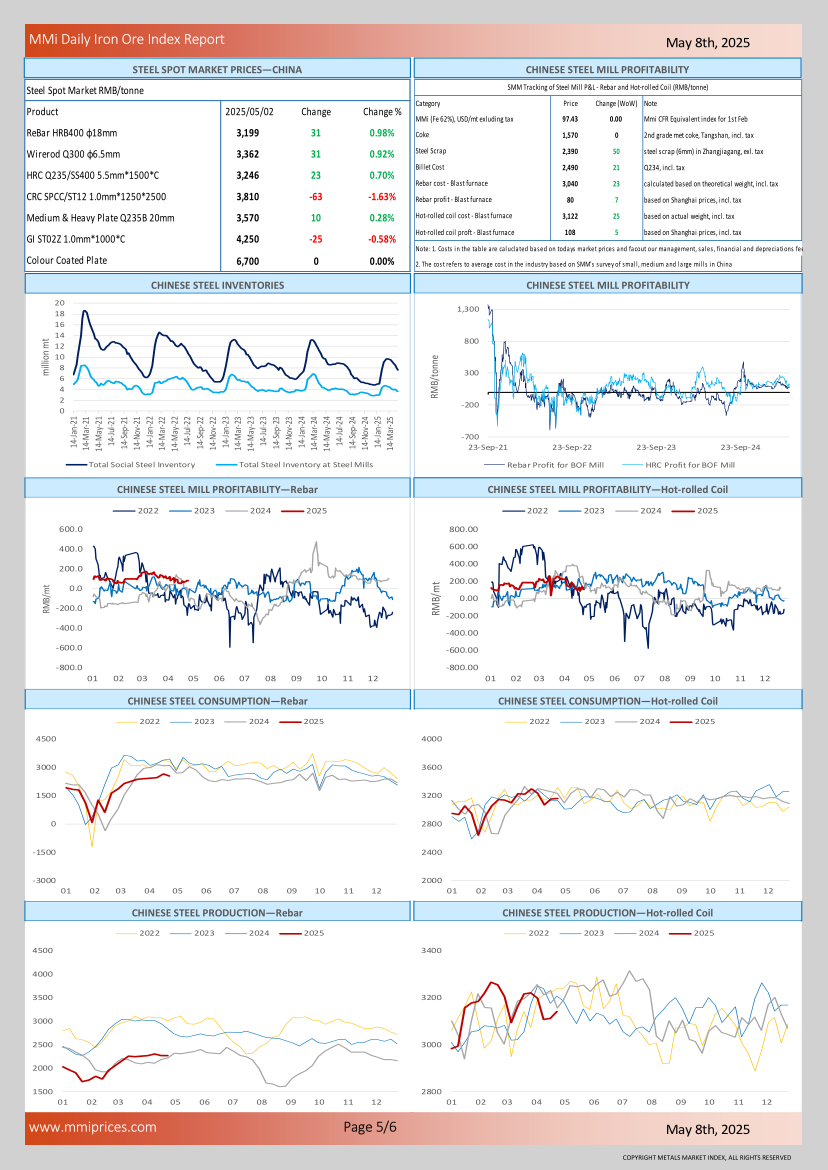Click the MMi Fe 62% price 97.43
Image resolution: width=828 pixels, height=1170 pixels.
click(570, 119)
